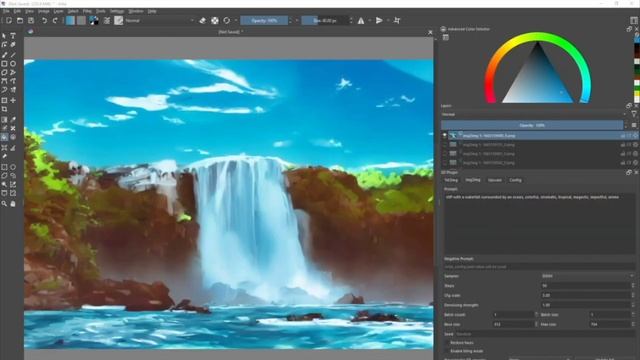Viewport: 640px width, 360px height.
Task: Click the Negative Prompt field
Action: click(539, 267)
